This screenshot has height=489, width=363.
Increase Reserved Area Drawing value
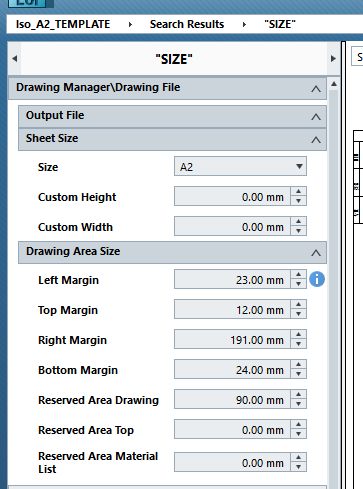point(299,394)
